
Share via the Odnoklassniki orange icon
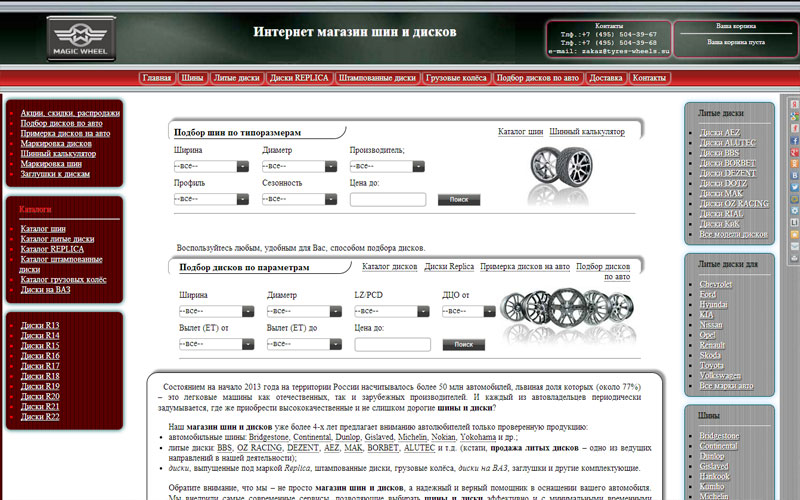(794, 163)
